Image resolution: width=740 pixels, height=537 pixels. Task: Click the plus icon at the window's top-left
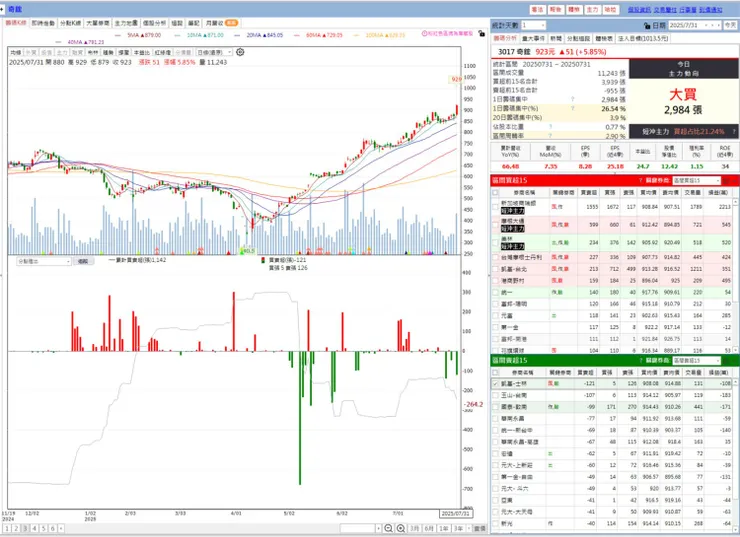2,9
